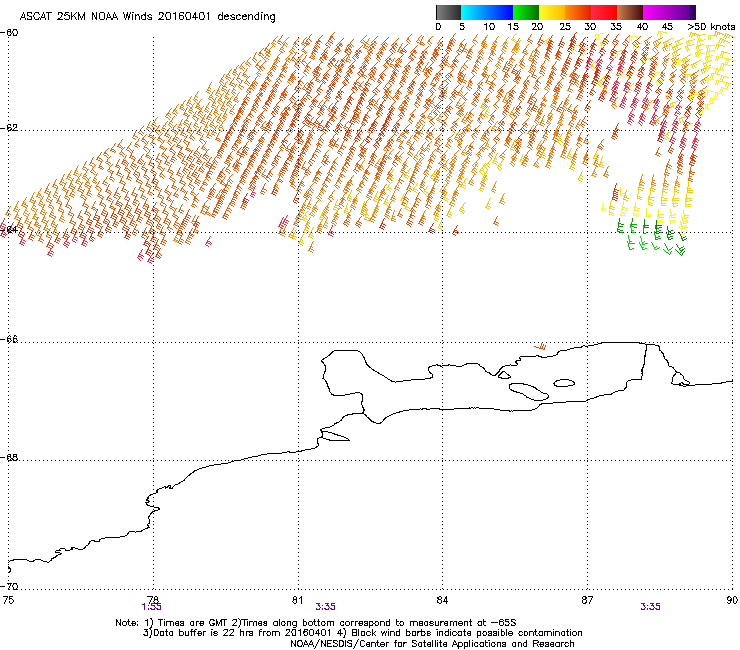The height and width of the screenshot is (650, 740).
Task: Click the purple time label '1:55'
Action: point(151,607)
